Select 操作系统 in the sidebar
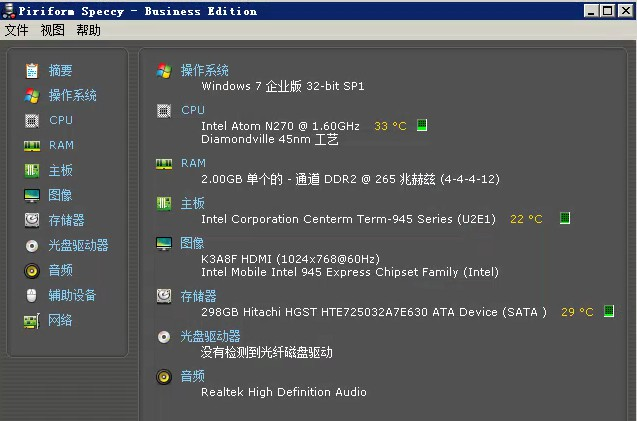Image resolution: width=637 pixels, height=421 pixels. click(72, 95)
